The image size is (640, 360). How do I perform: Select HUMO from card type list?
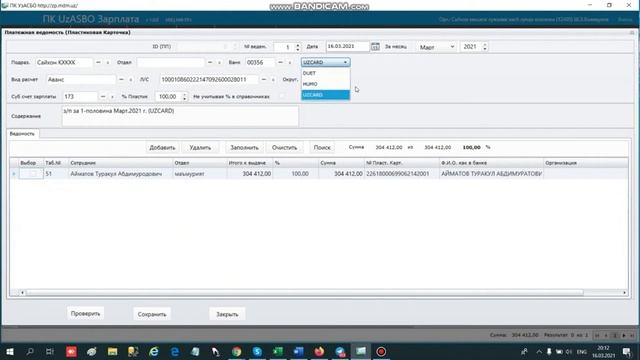[x=325, y=84]
